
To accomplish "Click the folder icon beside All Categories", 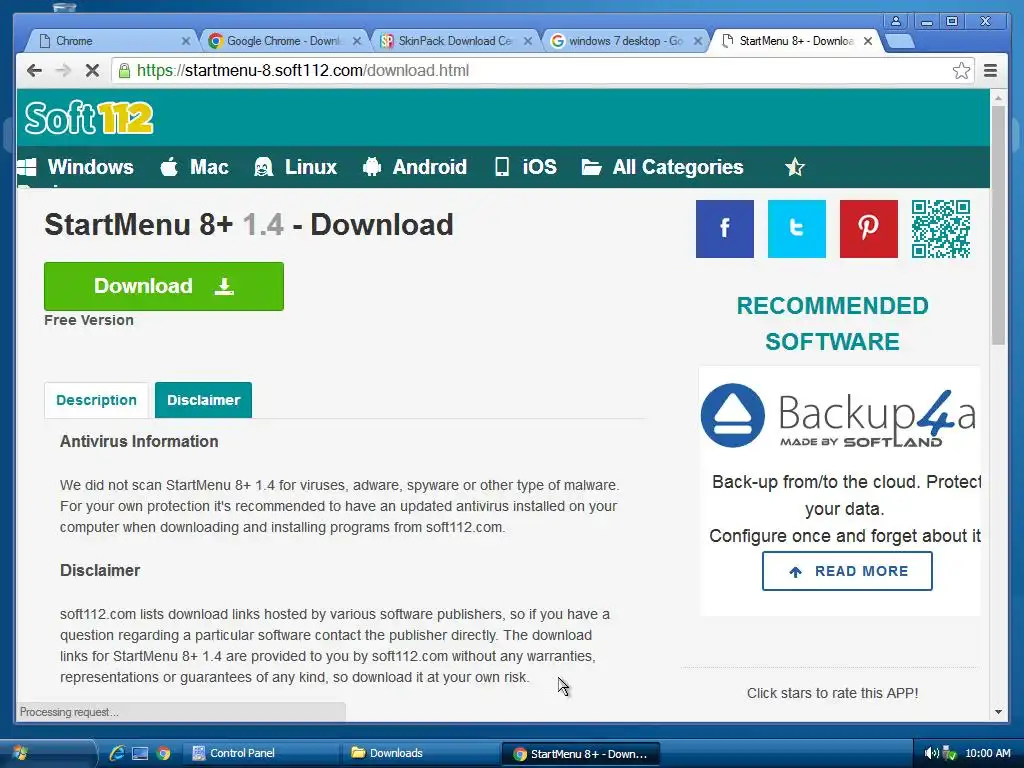I will tap(592, 167).
